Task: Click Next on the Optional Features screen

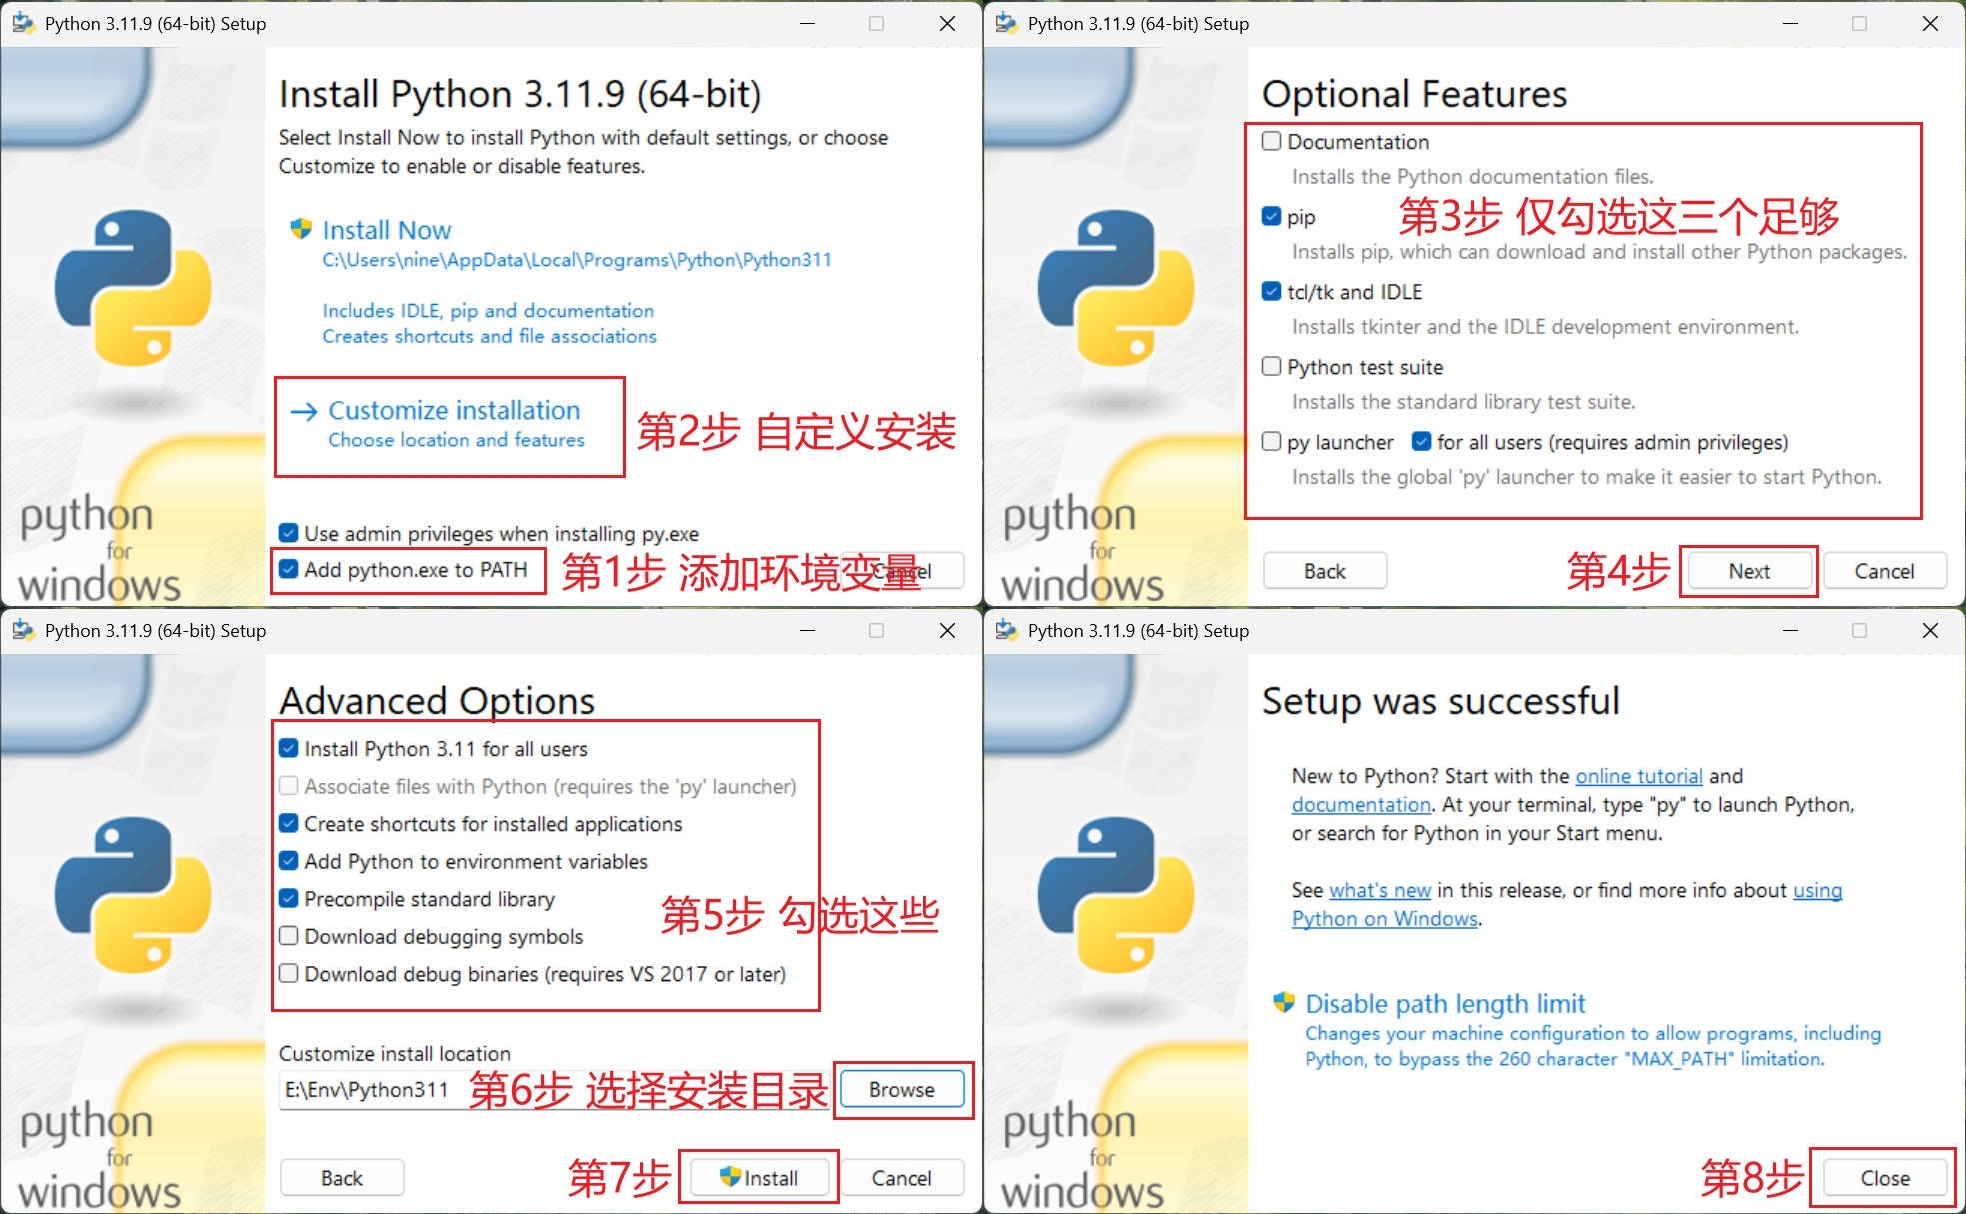Action: 1748,570
